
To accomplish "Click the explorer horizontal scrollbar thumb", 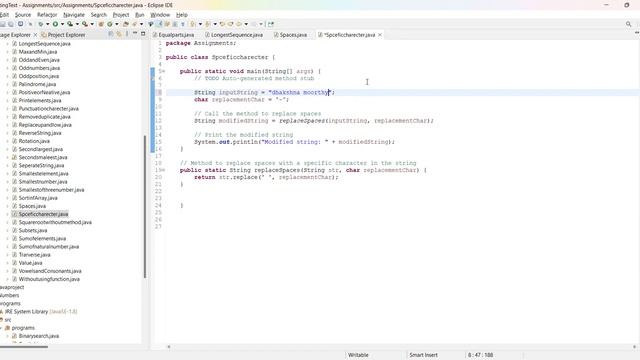I will tap(24, 347).
